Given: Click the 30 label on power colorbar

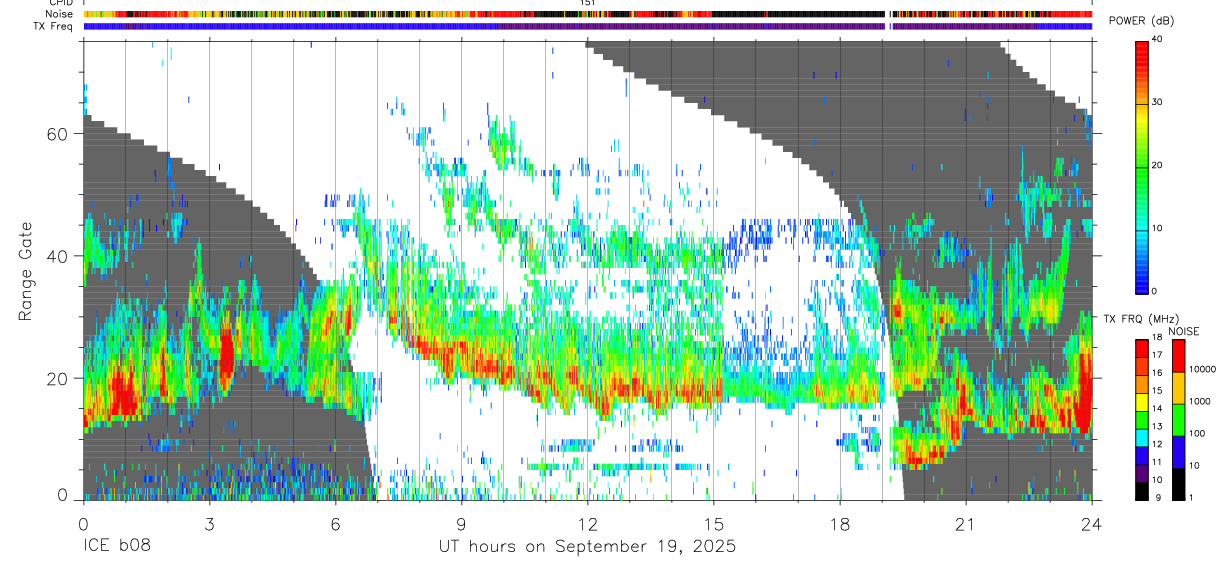Looking at the screenshot, I should point(1157,102).
